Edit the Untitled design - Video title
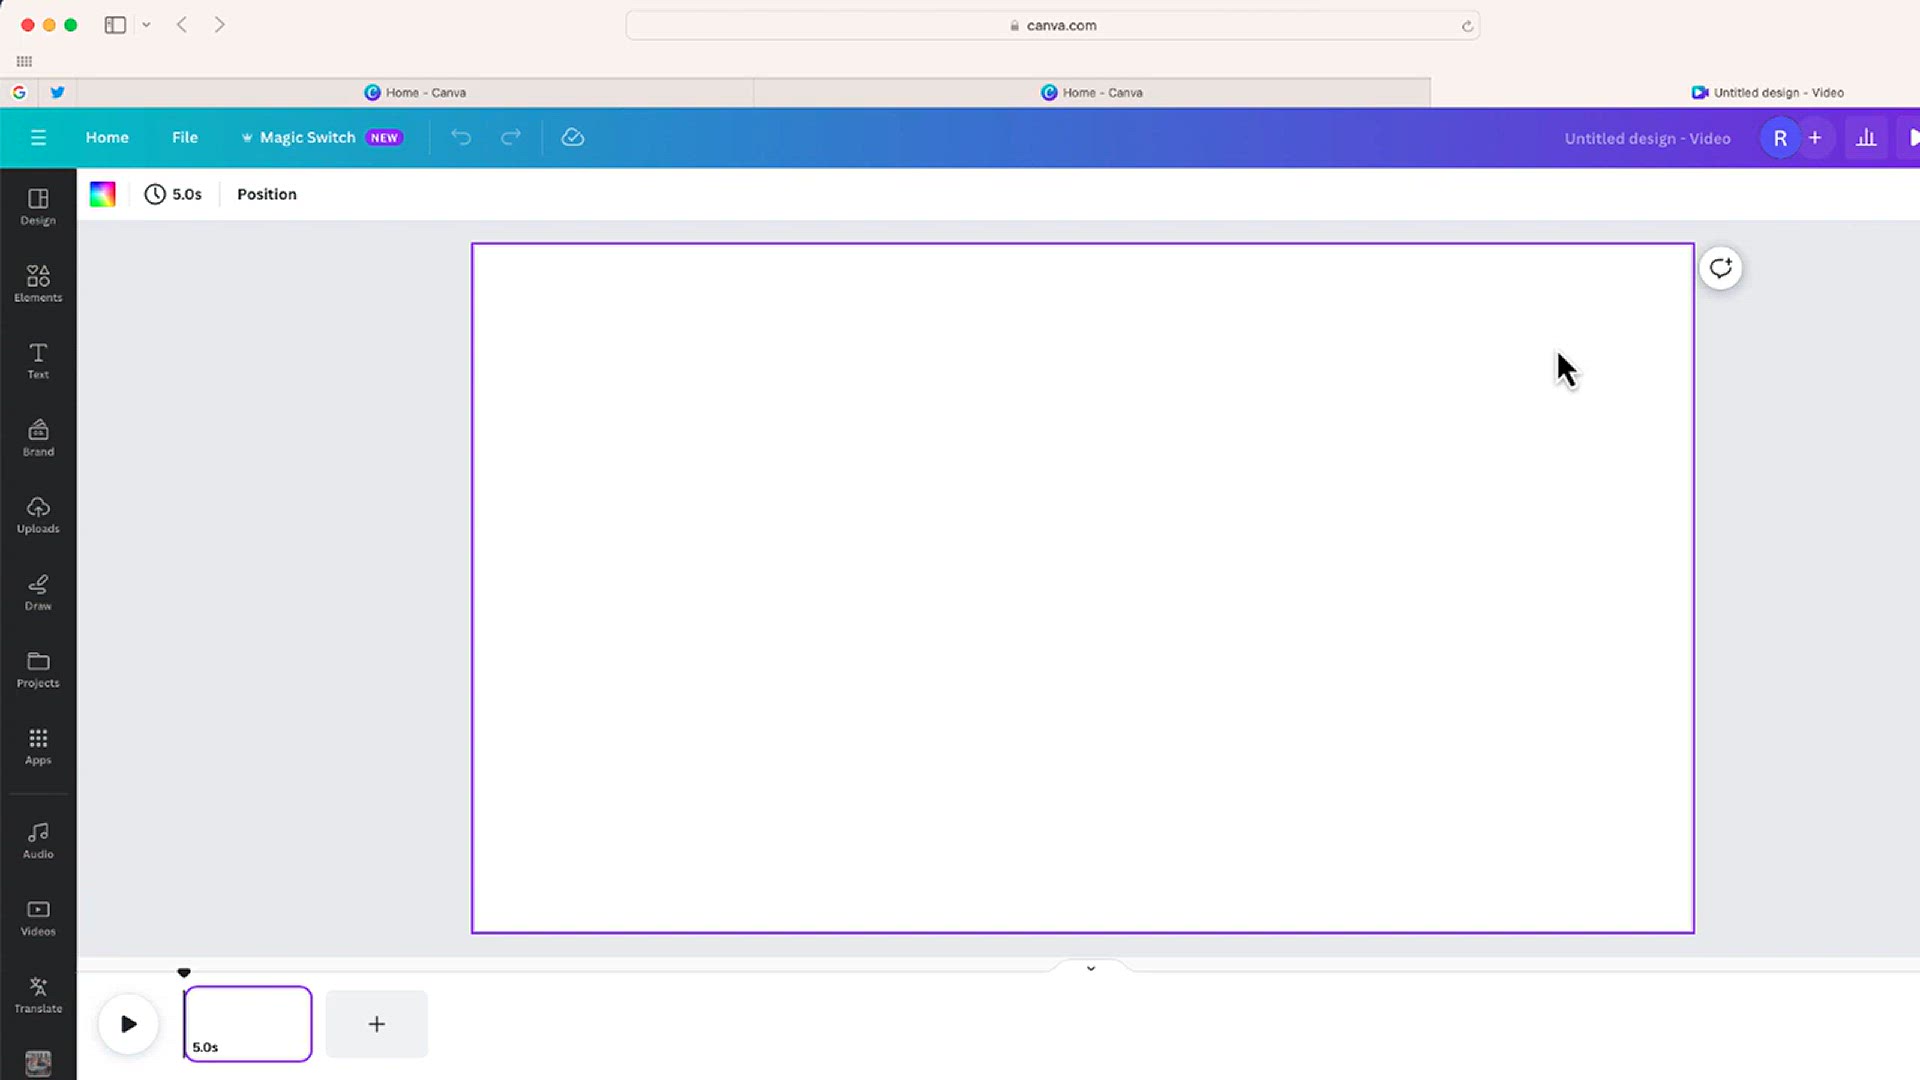The image size is (1920, 1080). point(1647,139)
